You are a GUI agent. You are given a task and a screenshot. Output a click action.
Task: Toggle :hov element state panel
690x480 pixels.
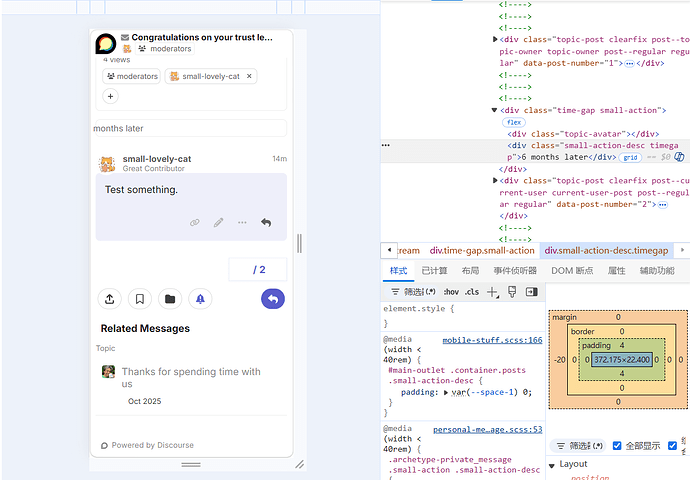coord(451,292)
